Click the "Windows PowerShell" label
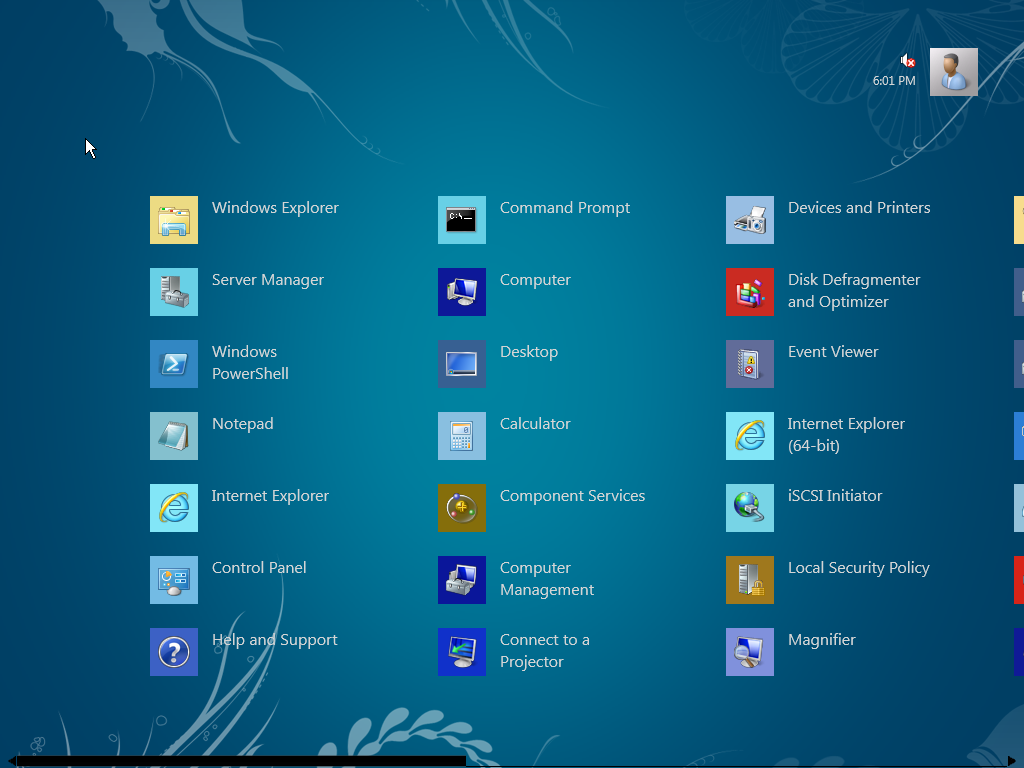 (x=250, y=362)
